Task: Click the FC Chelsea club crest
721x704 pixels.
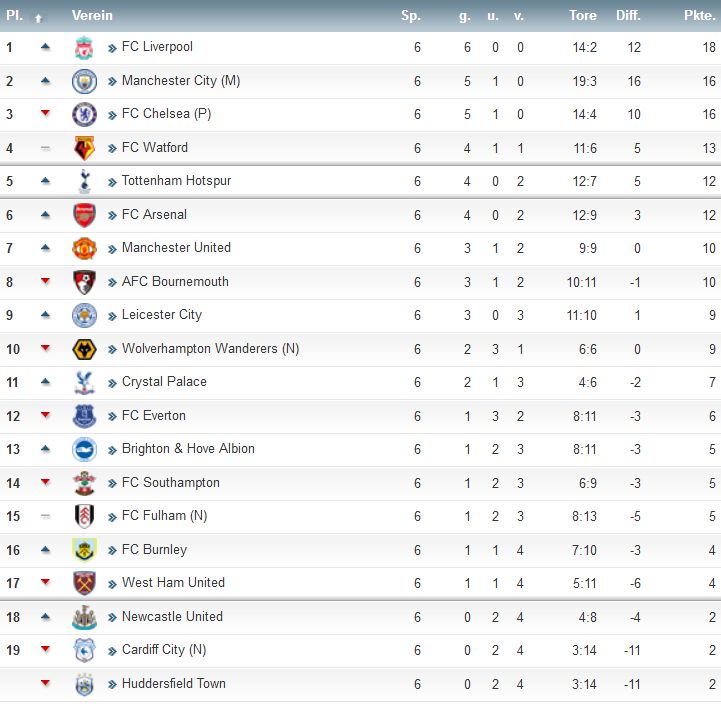Action: (84, 114)
